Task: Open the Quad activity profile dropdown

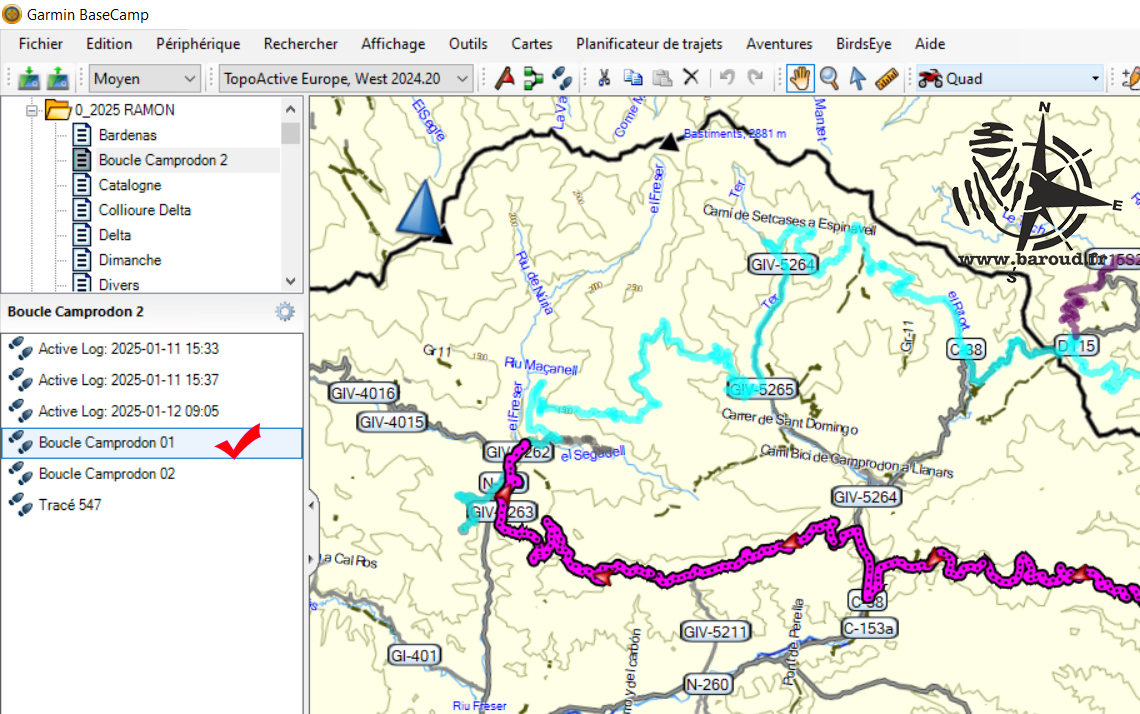Action: pos(1009,79)
